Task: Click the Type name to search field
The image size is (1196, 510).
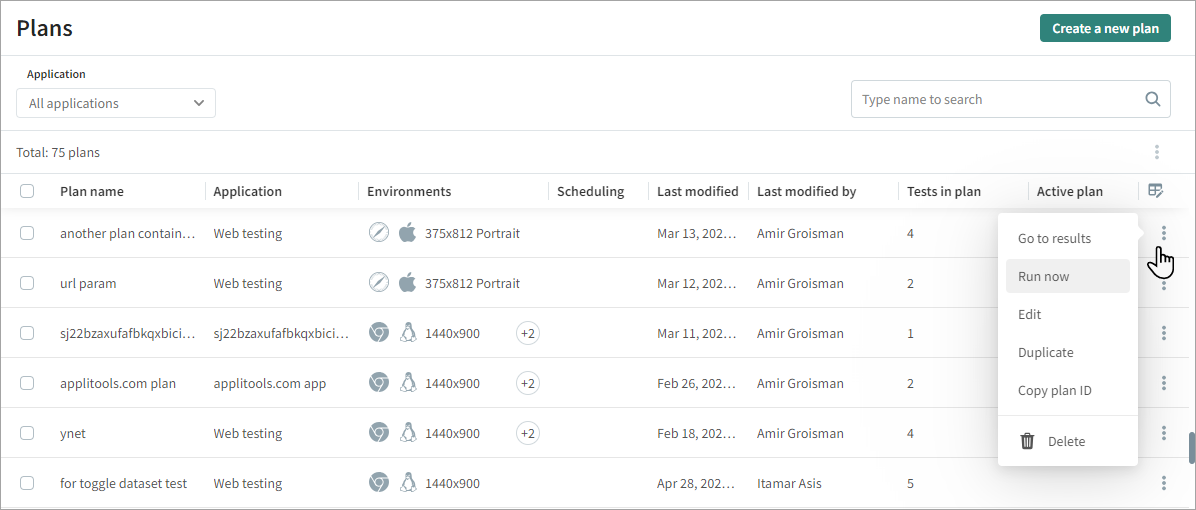Action: [995, 99]
